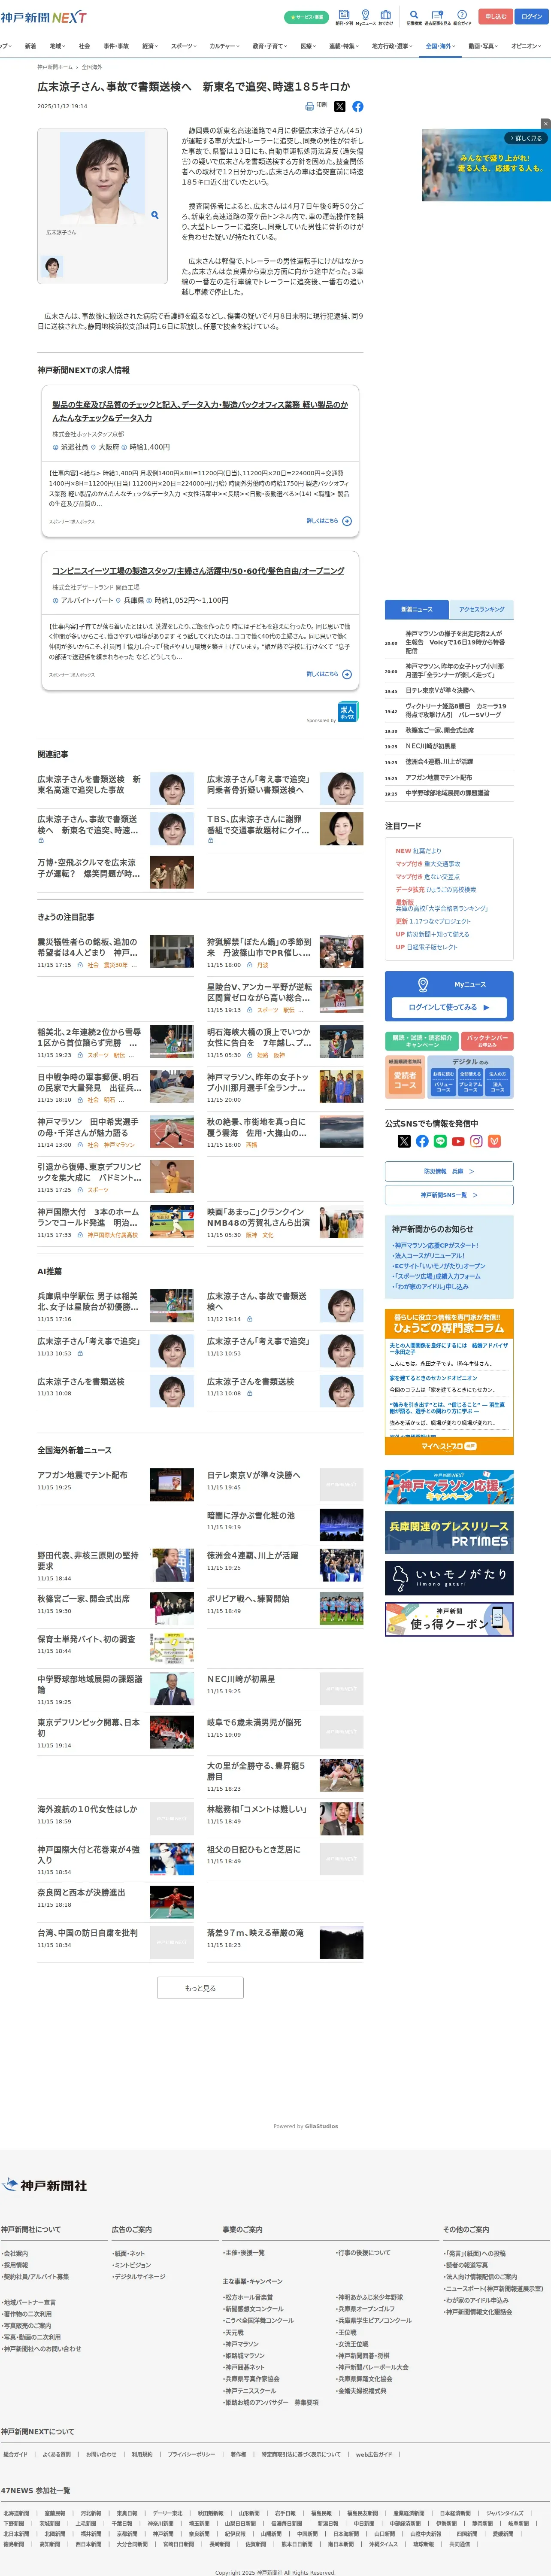Open 神戸マラソン応援 banner
551x2576 pixels.
pos(449,1487)
